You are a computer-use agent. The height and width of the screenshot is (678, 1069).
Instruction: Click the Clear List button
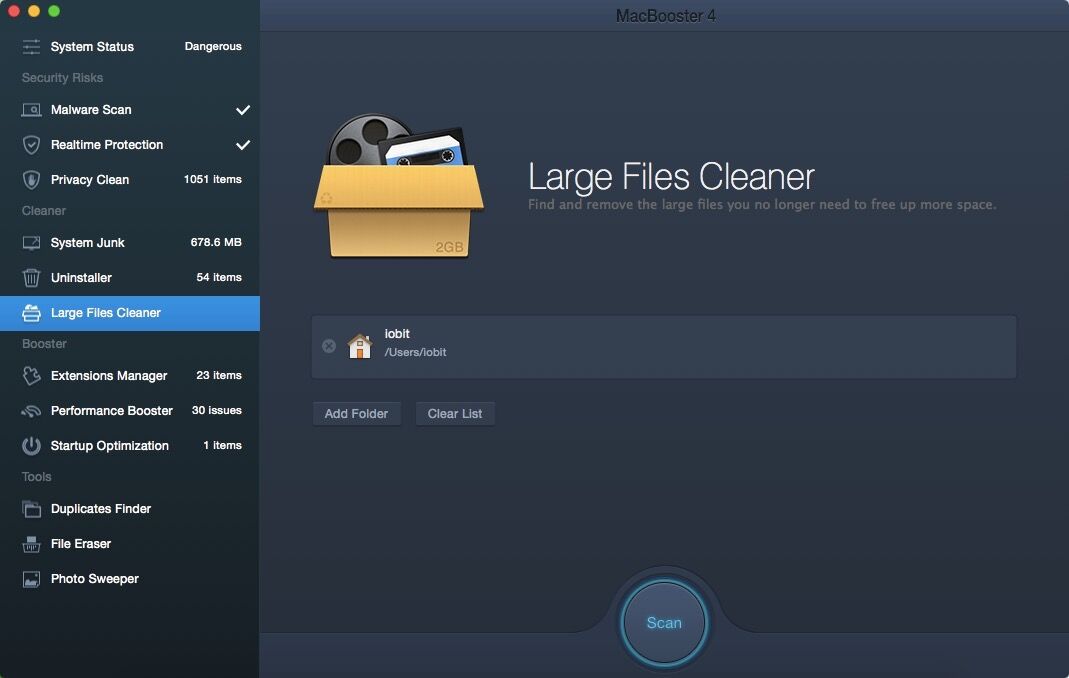tap(455, 414)
